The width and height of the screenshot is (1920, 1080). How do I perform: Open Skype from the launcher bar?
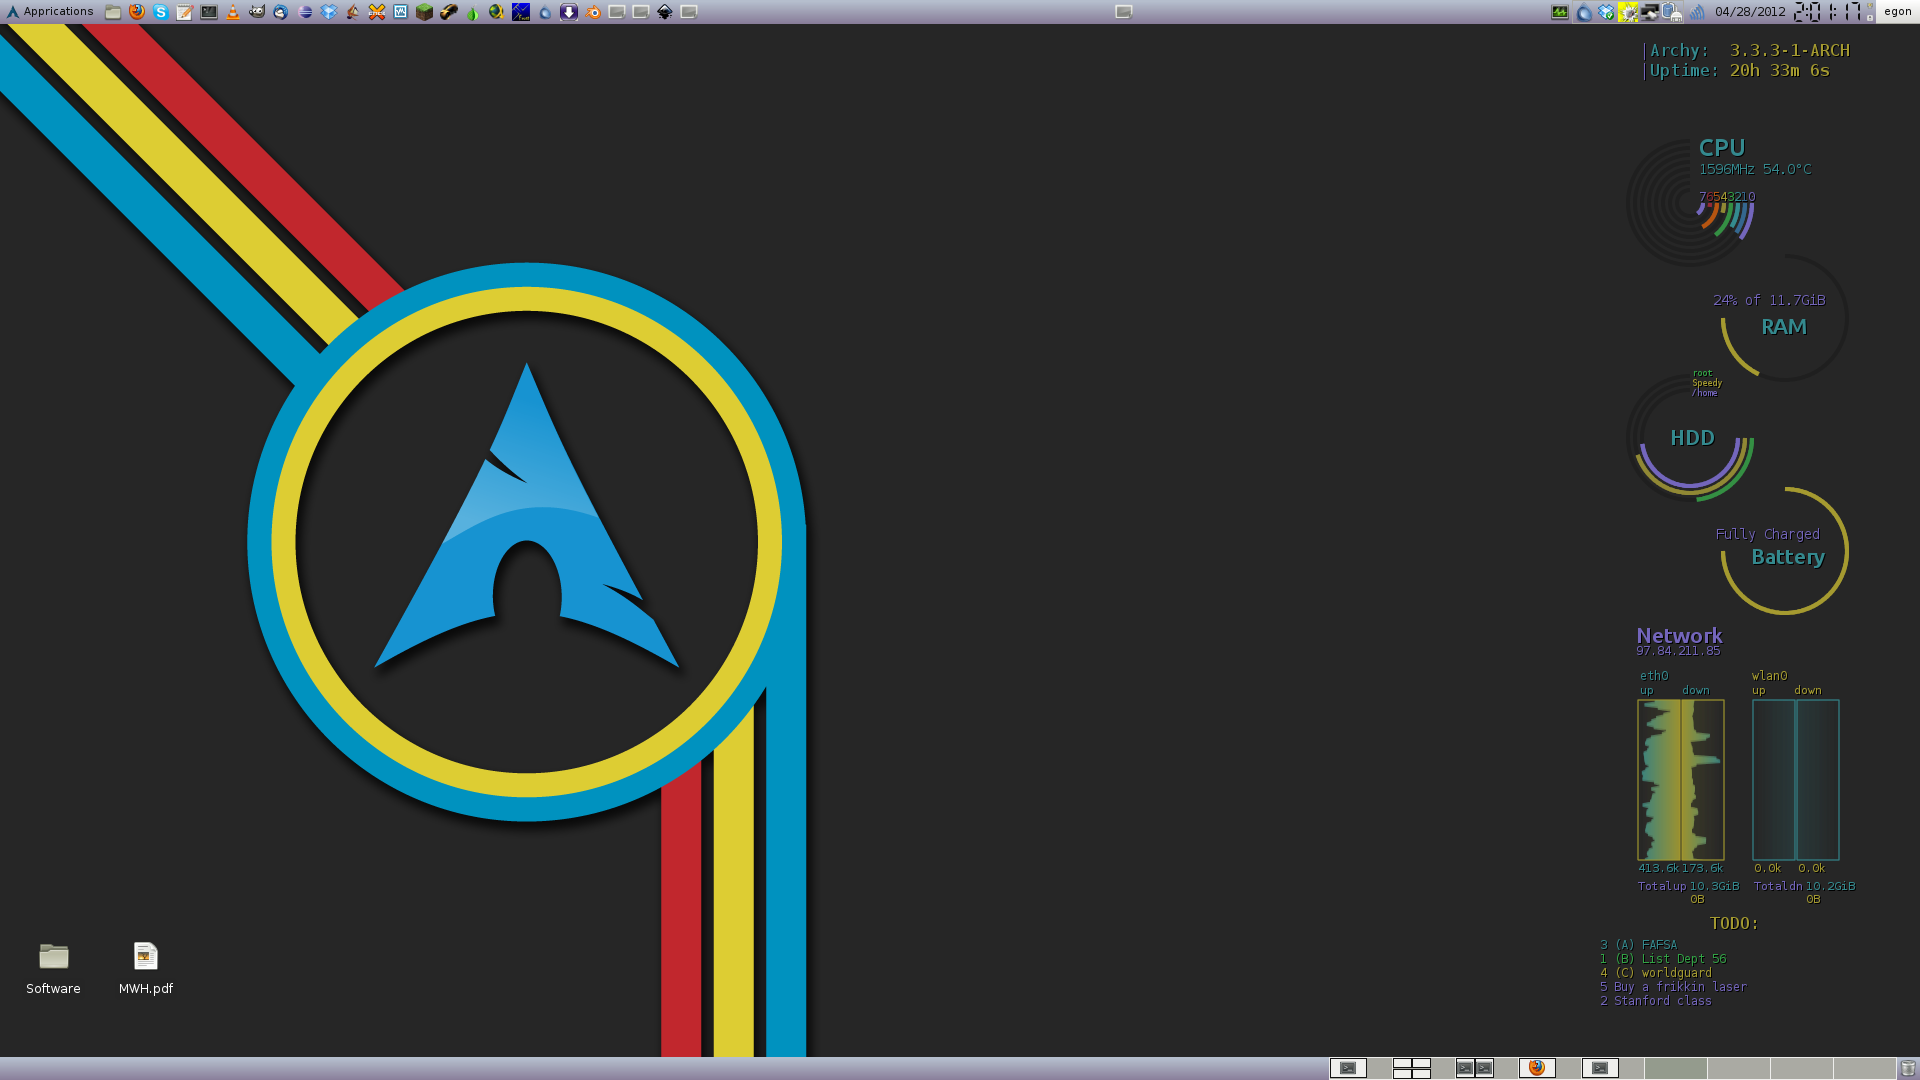point(161,12)
